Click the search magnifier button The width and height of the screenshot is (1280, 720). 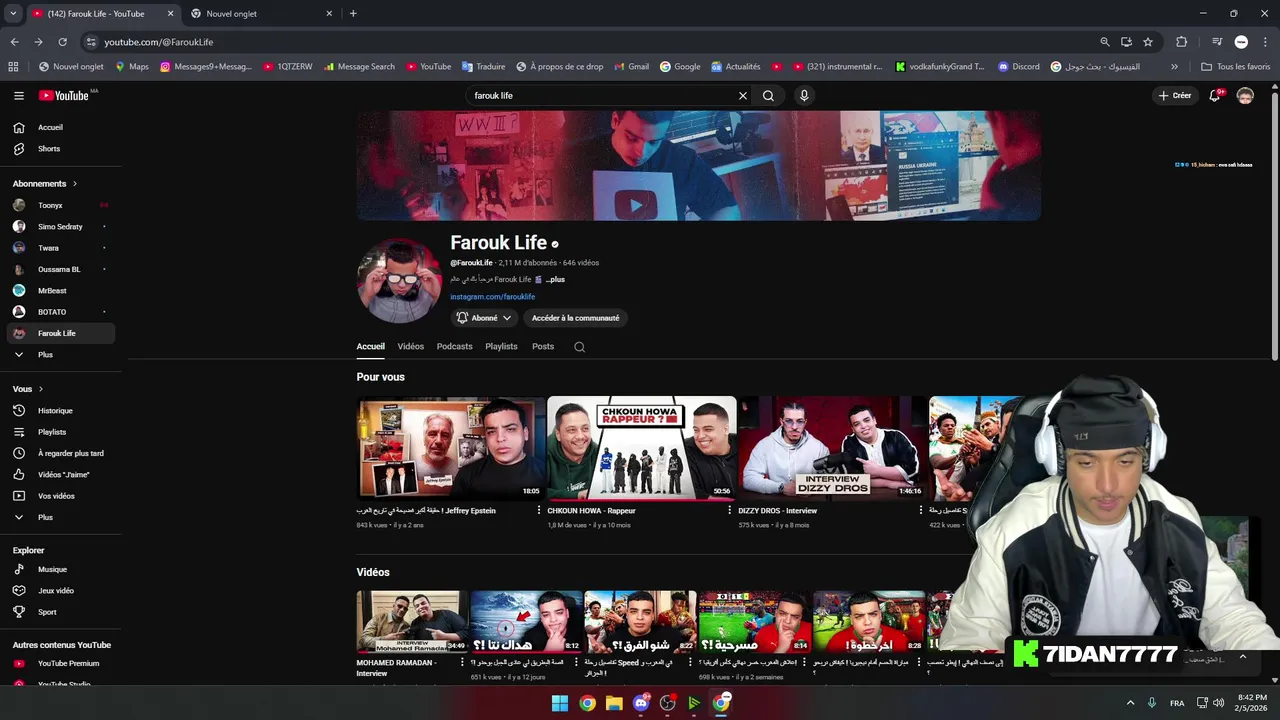(x=768, y=96)
